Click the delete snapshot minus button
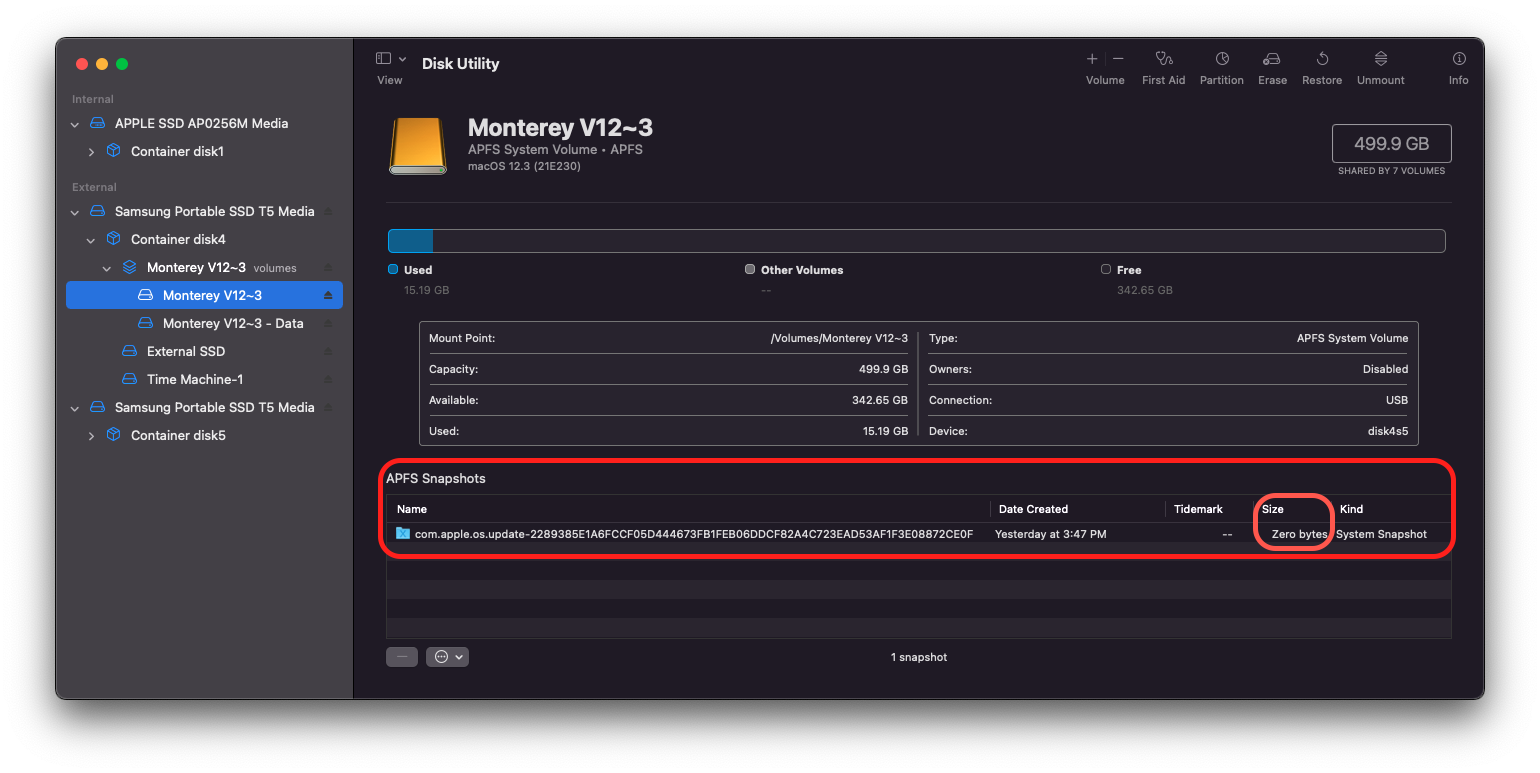 point(402,657)
